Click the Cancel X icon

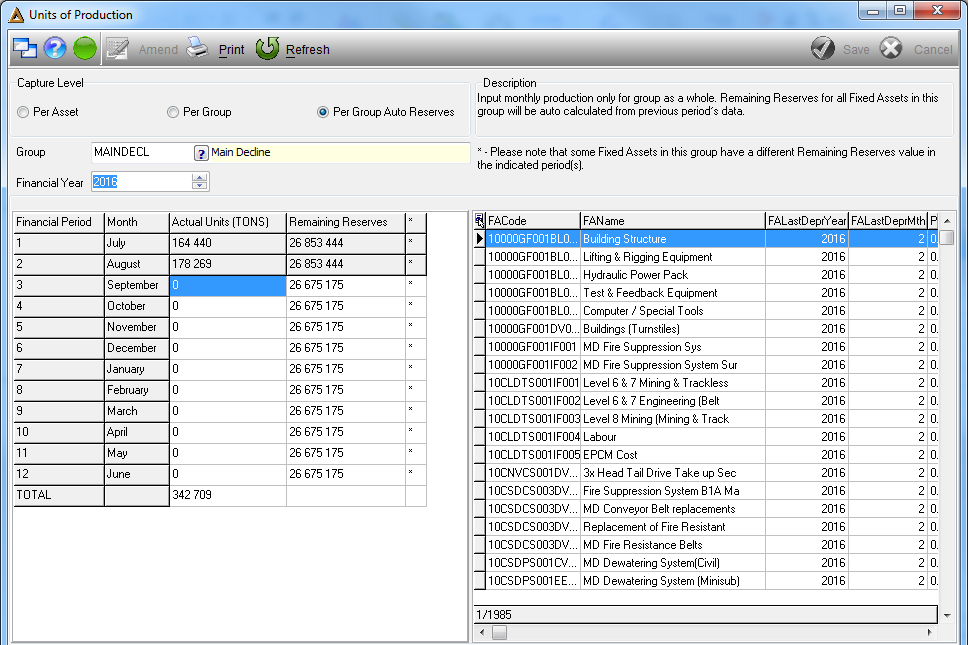click(x=891, y=48)
